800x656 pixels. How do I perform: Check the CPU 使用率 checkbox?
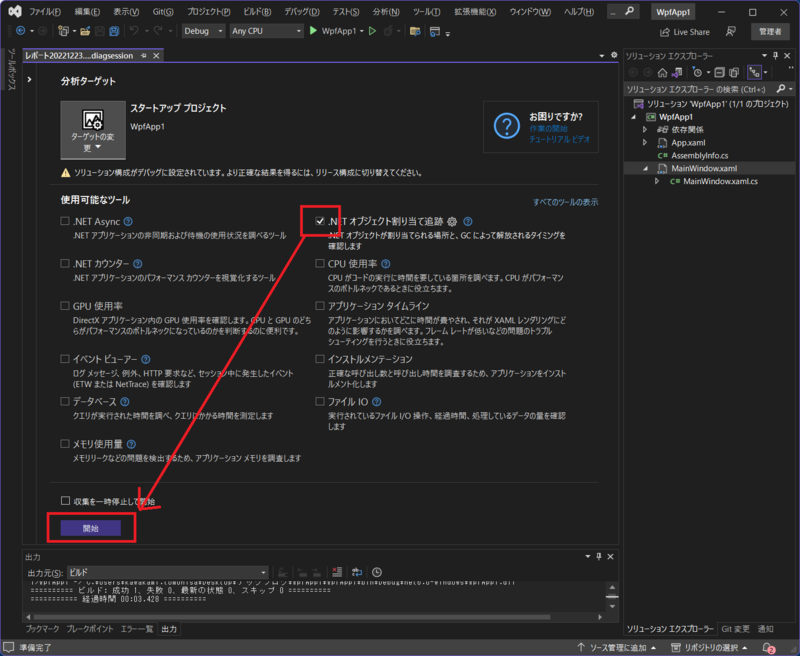[x=320, y=263]
